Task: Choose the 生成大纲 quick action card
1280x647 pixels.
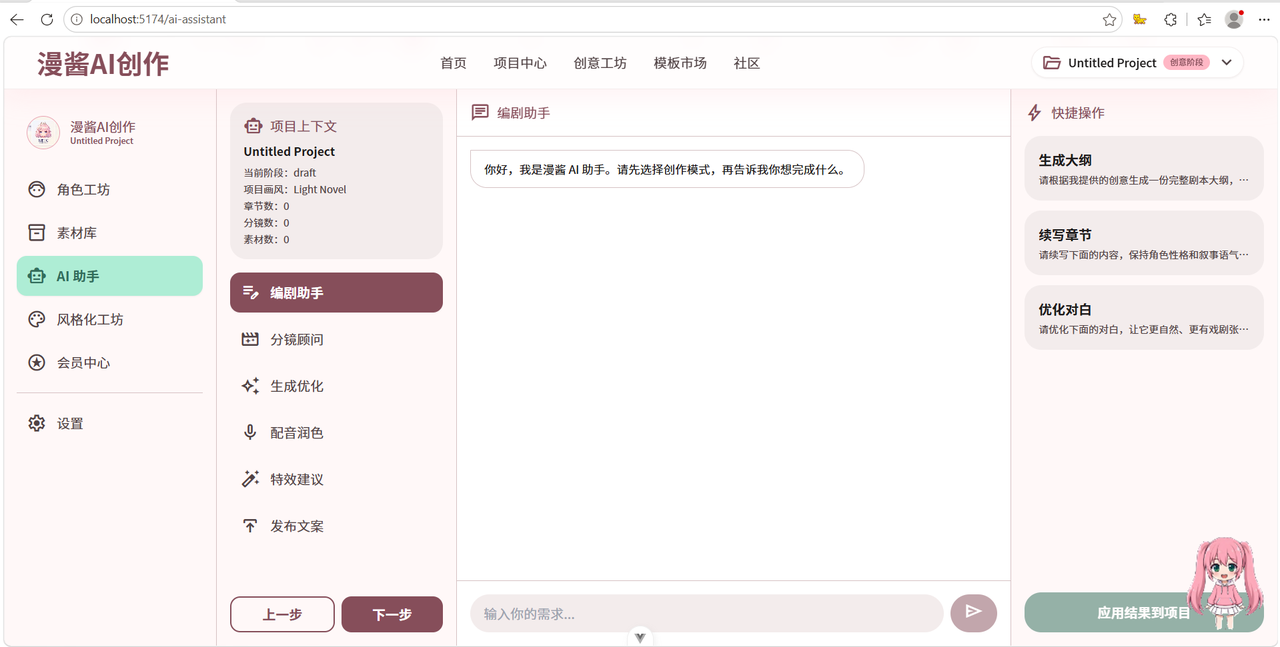Action: 1144,168
